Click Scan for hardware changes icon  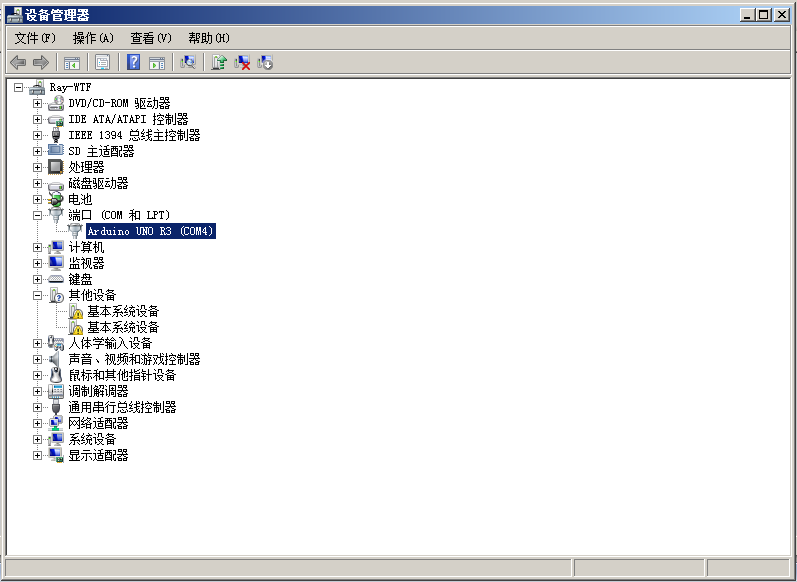188,62
